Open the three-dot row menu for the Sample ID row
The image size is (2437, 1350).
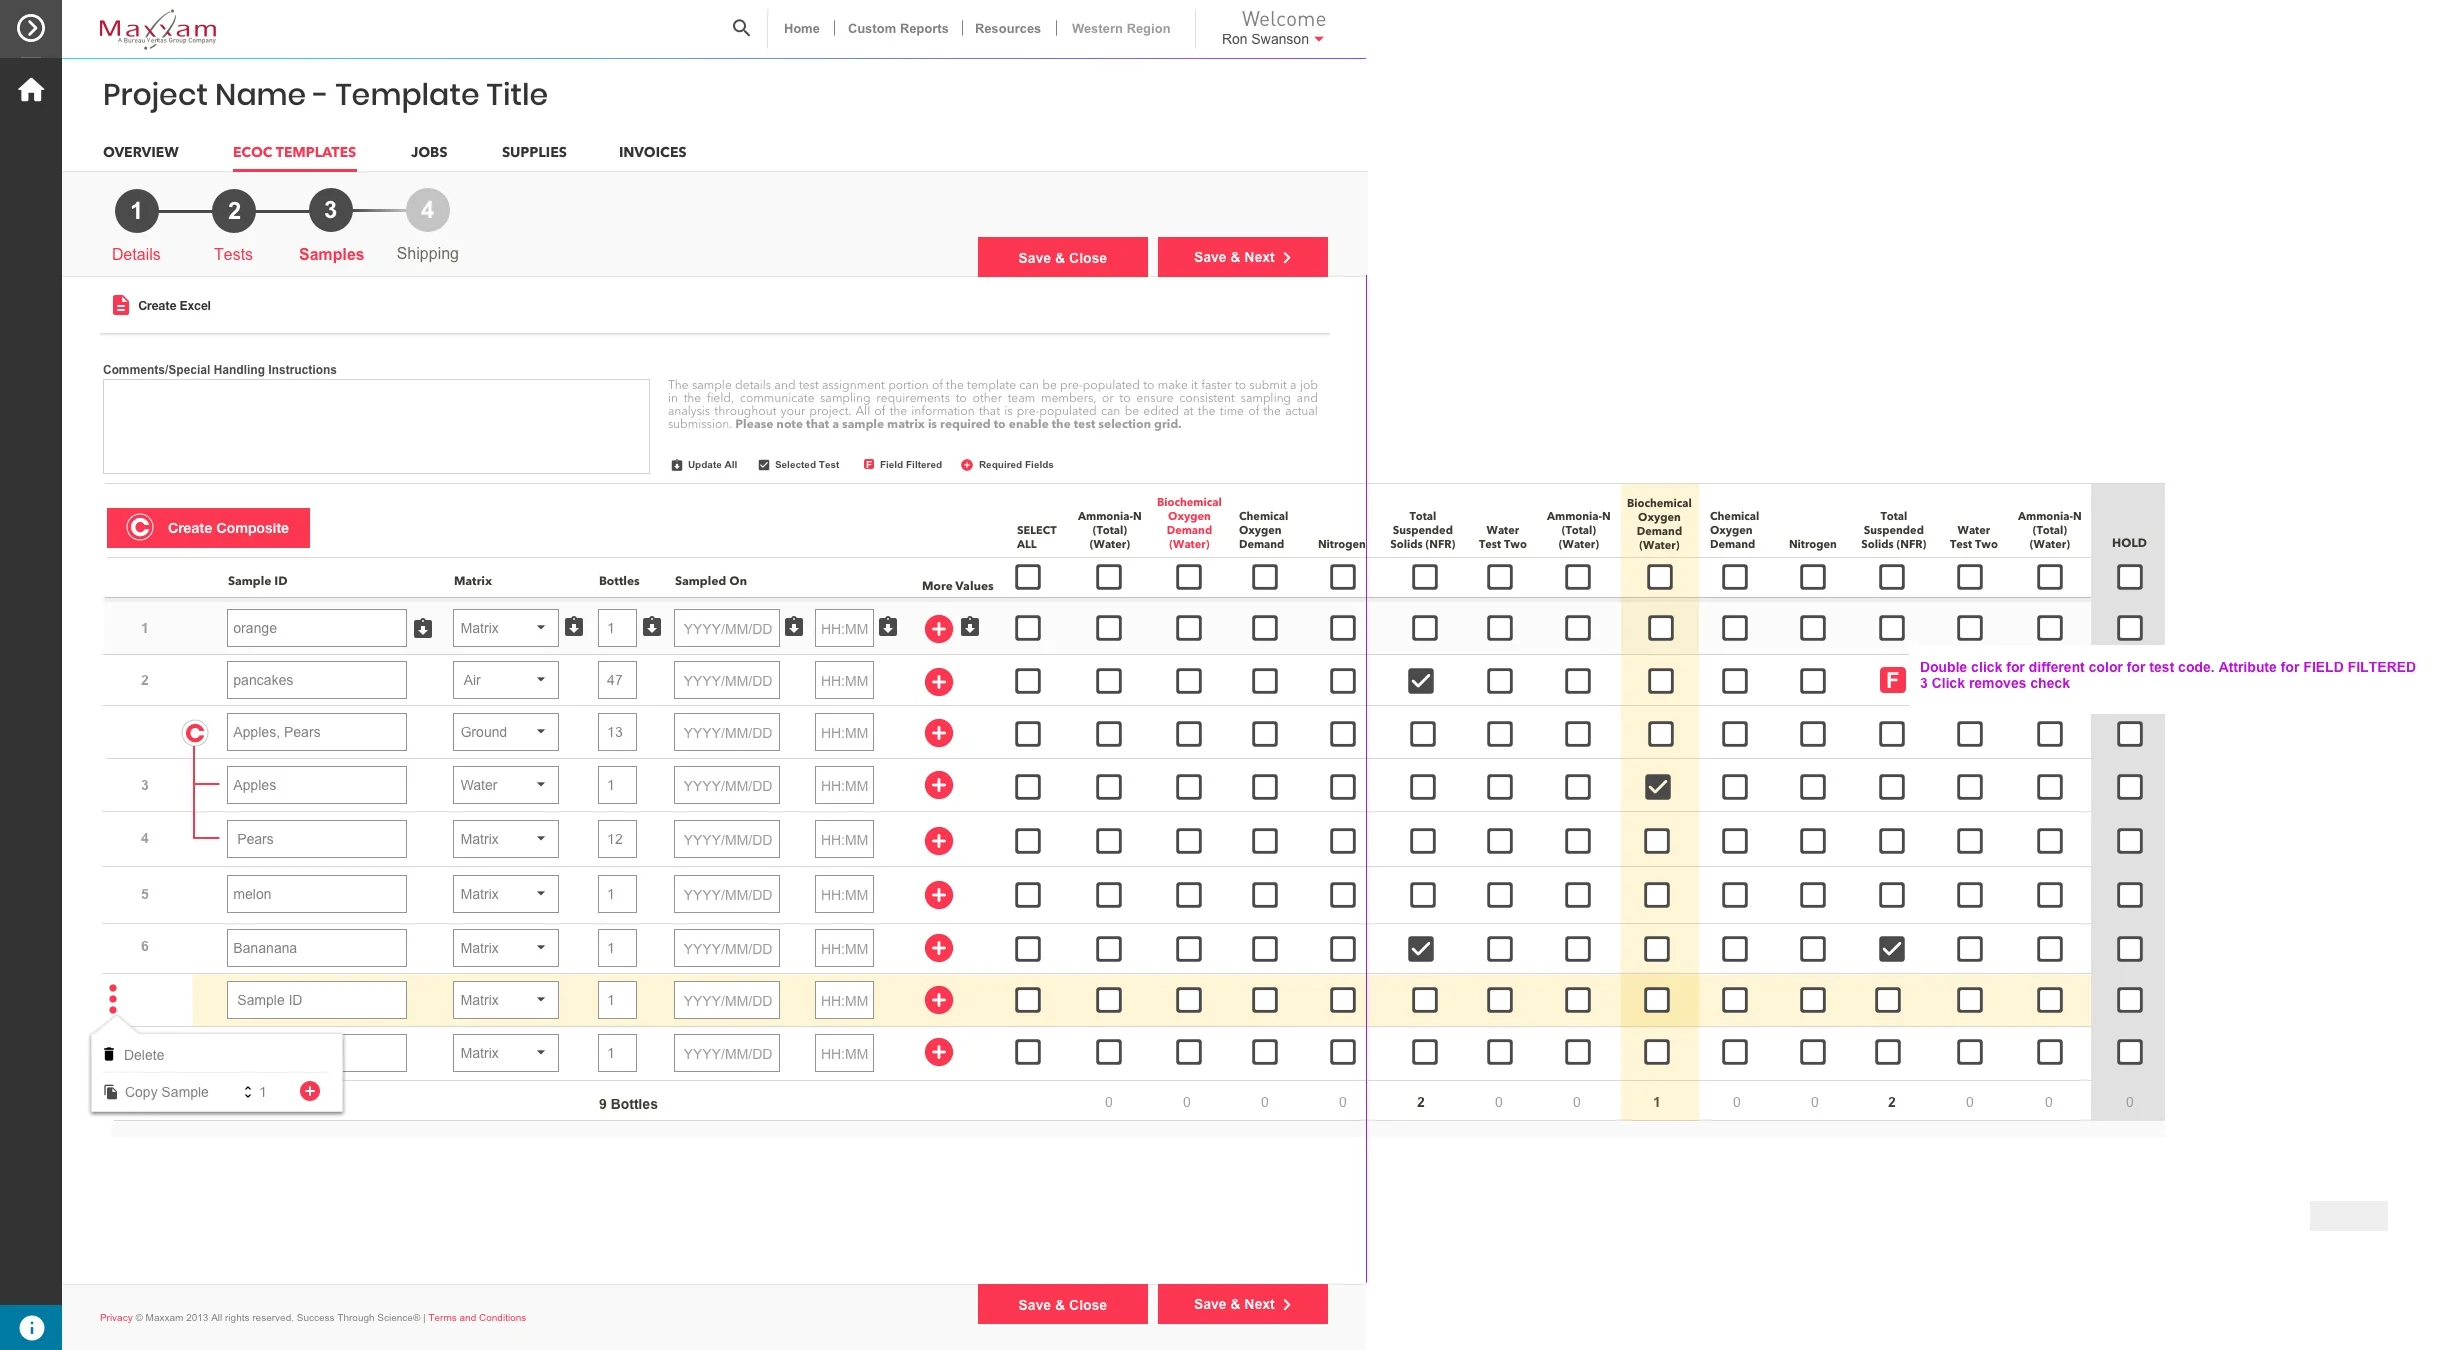pyautogui.click(x=113, y=999)
